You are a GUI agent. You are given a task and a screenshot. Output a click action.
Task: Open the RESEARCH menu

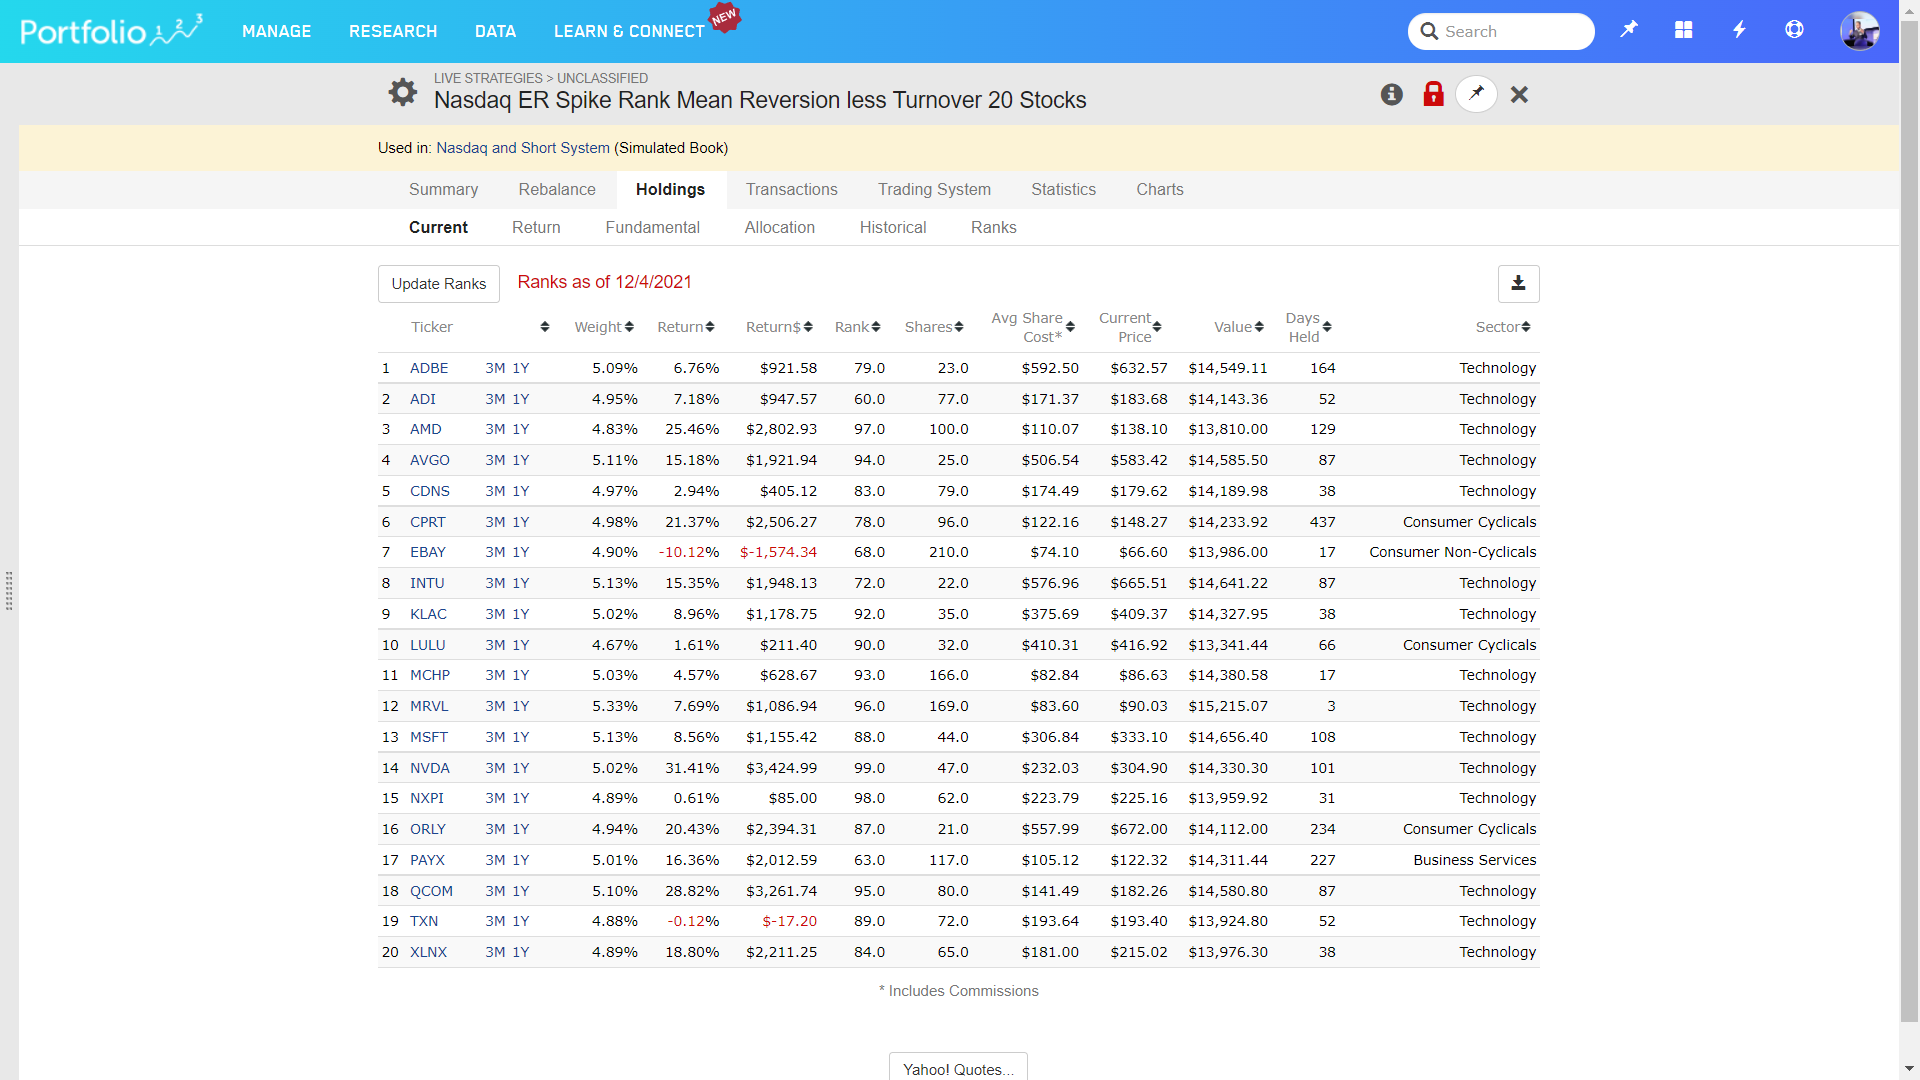[x=393, y=32]
